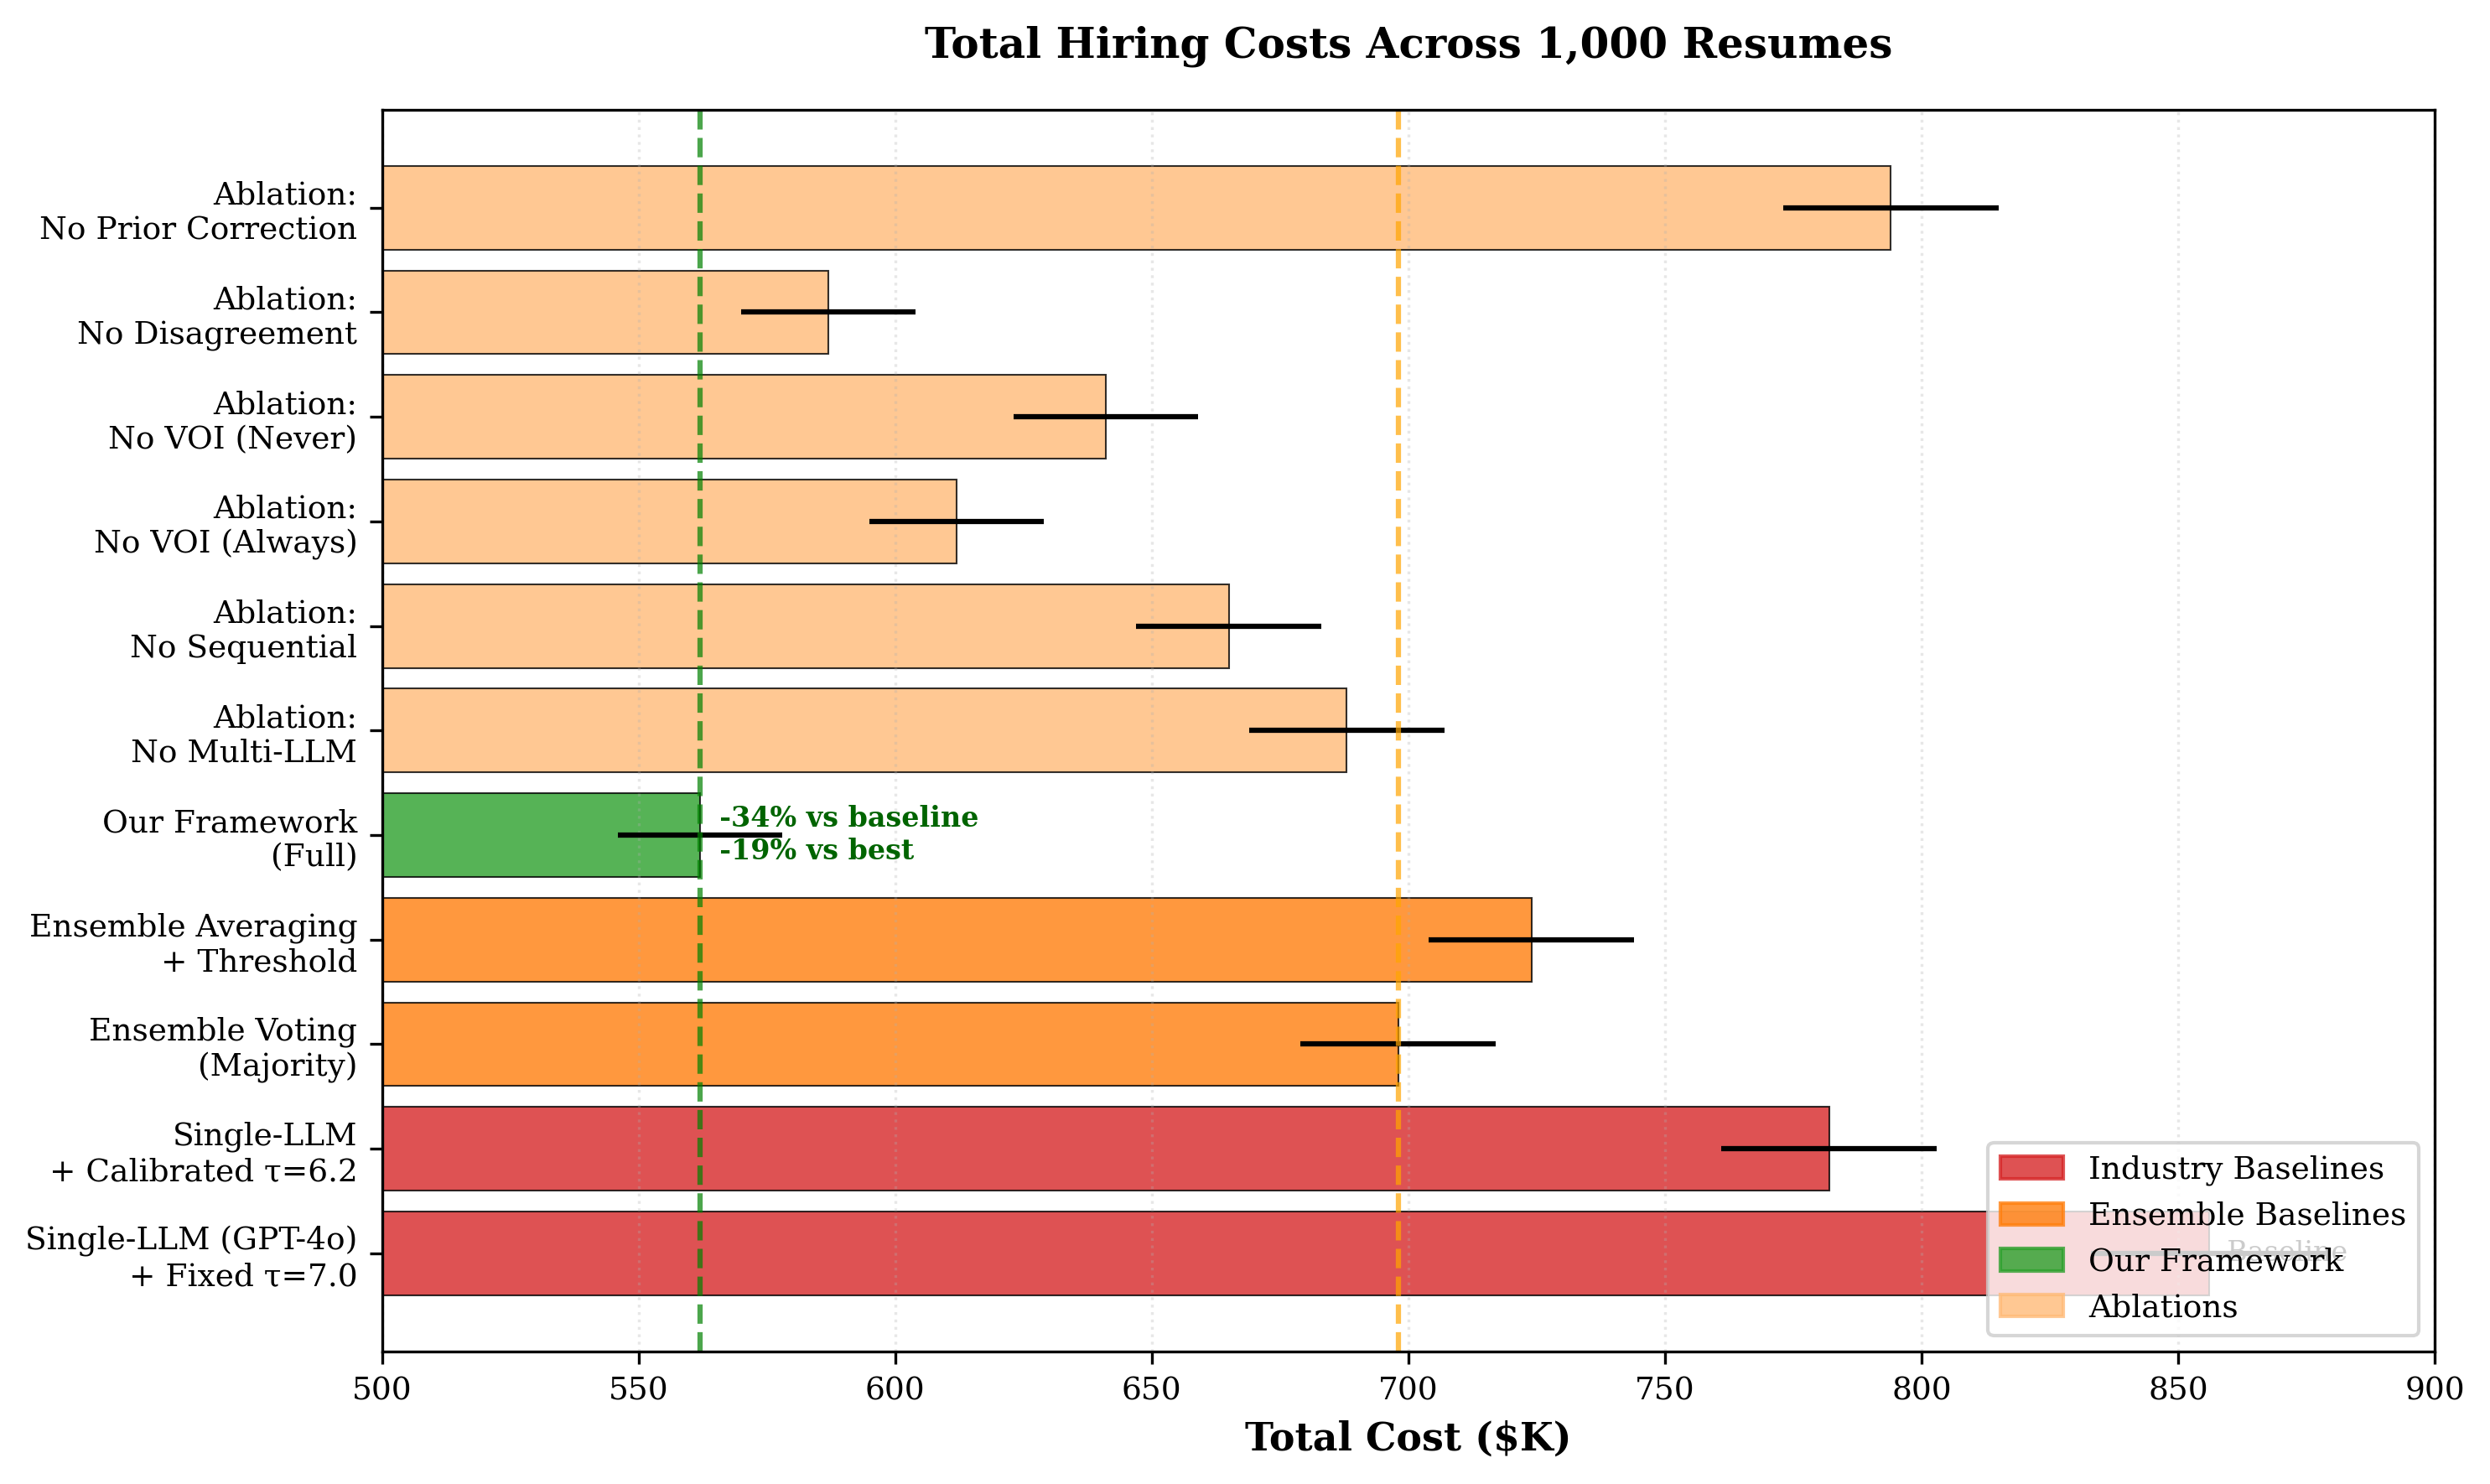Click the Total Cost ($K) axis label
This screenshot has height=1484, width=2490.
(1407, 1438)
